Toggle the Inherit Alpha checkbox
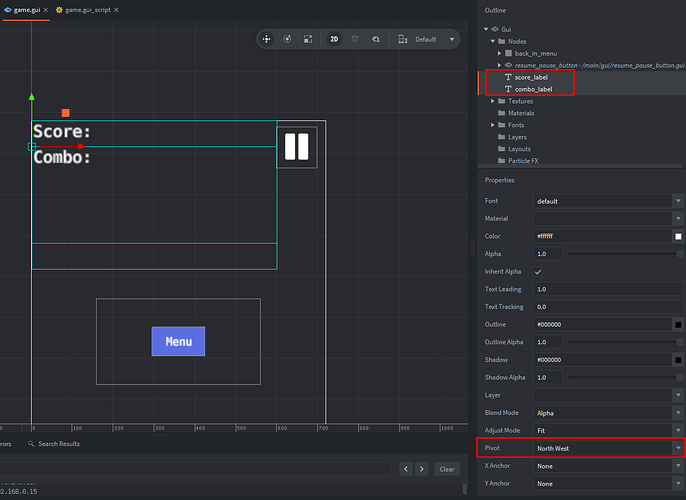Screen dimensions: 686x500 pyautogui.click(x=538, y=272)
